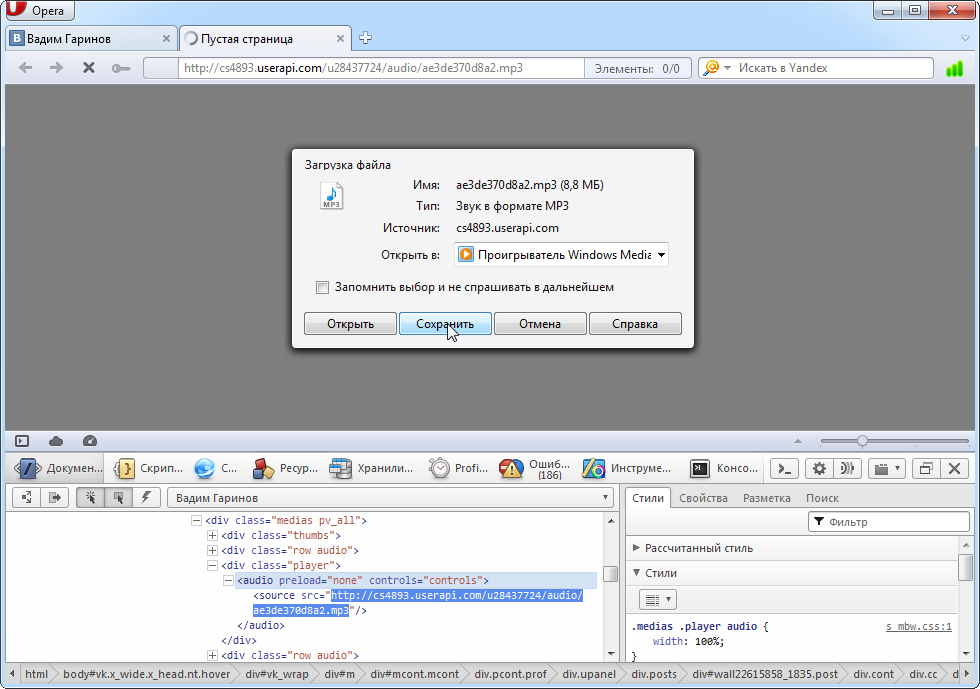Toggle the update DOM lightning icon
The image size is (980, 689).
(x=146, y=498)
